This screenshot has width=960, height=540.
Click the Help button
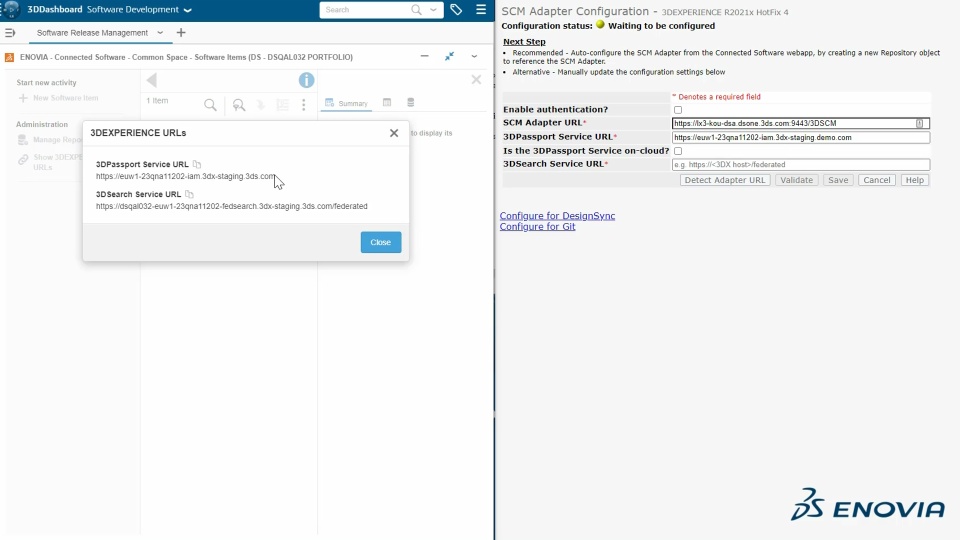tap(915, 180)
